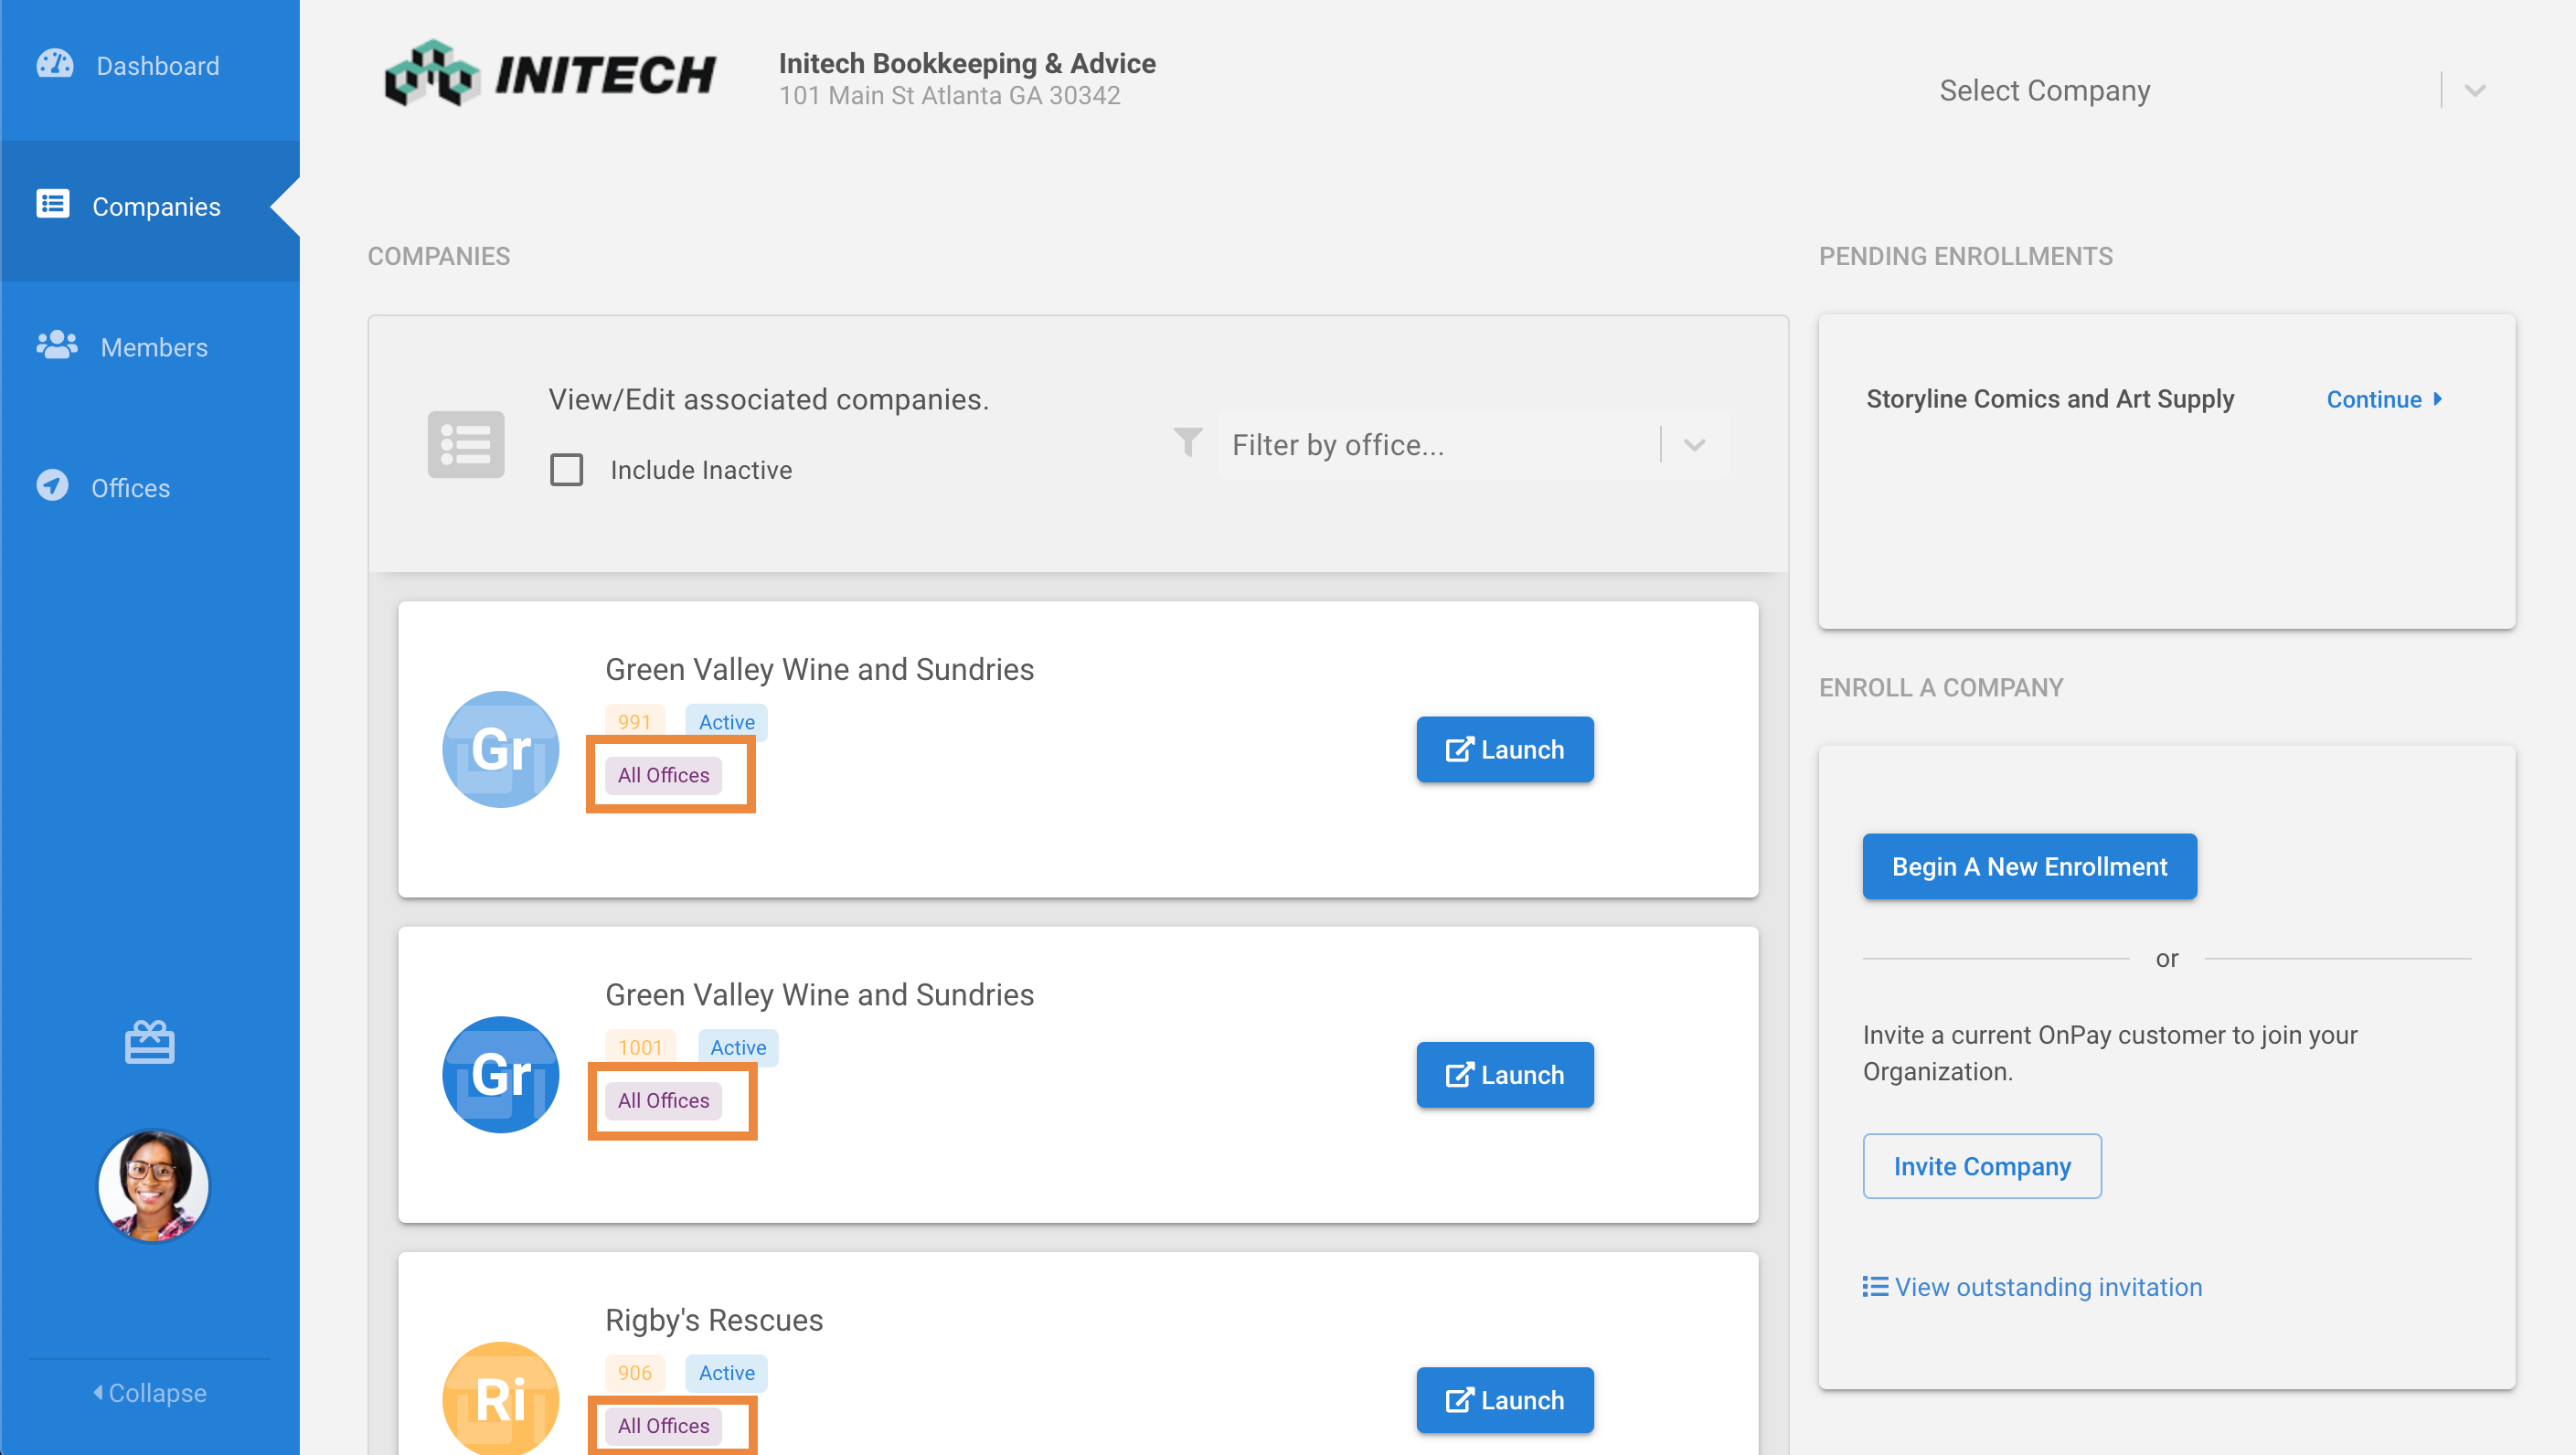Open View outstanding invitation link
This screenshot has width=2576, height=1455.
tap(2032, 1287)
